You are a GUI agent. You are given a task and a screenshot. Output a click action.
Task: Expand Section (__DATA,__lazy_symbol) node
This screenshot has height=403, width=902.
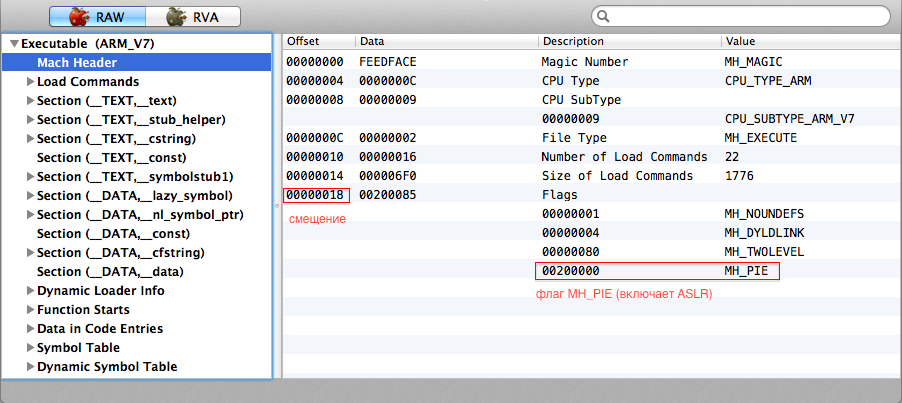coord(30,195)
